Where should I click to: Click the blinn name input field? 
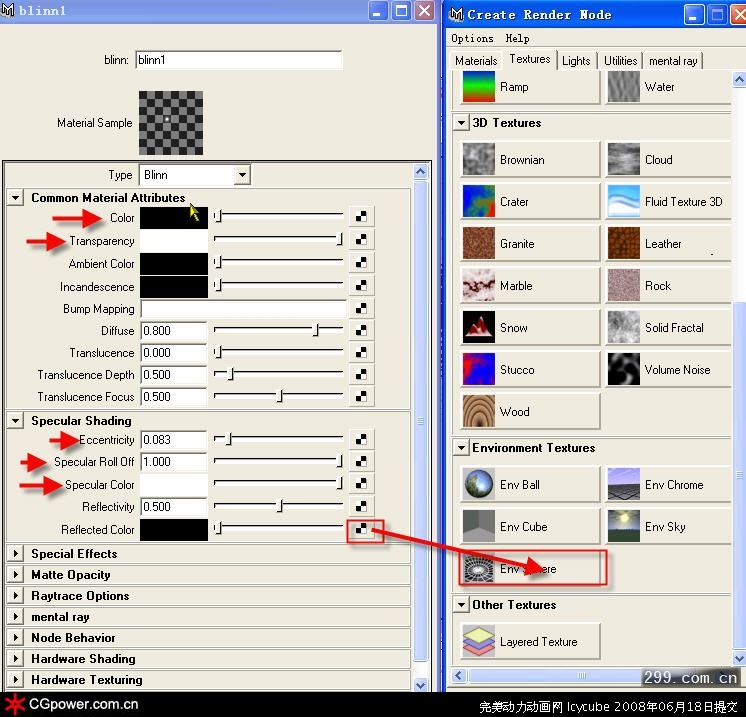point(238,60)
